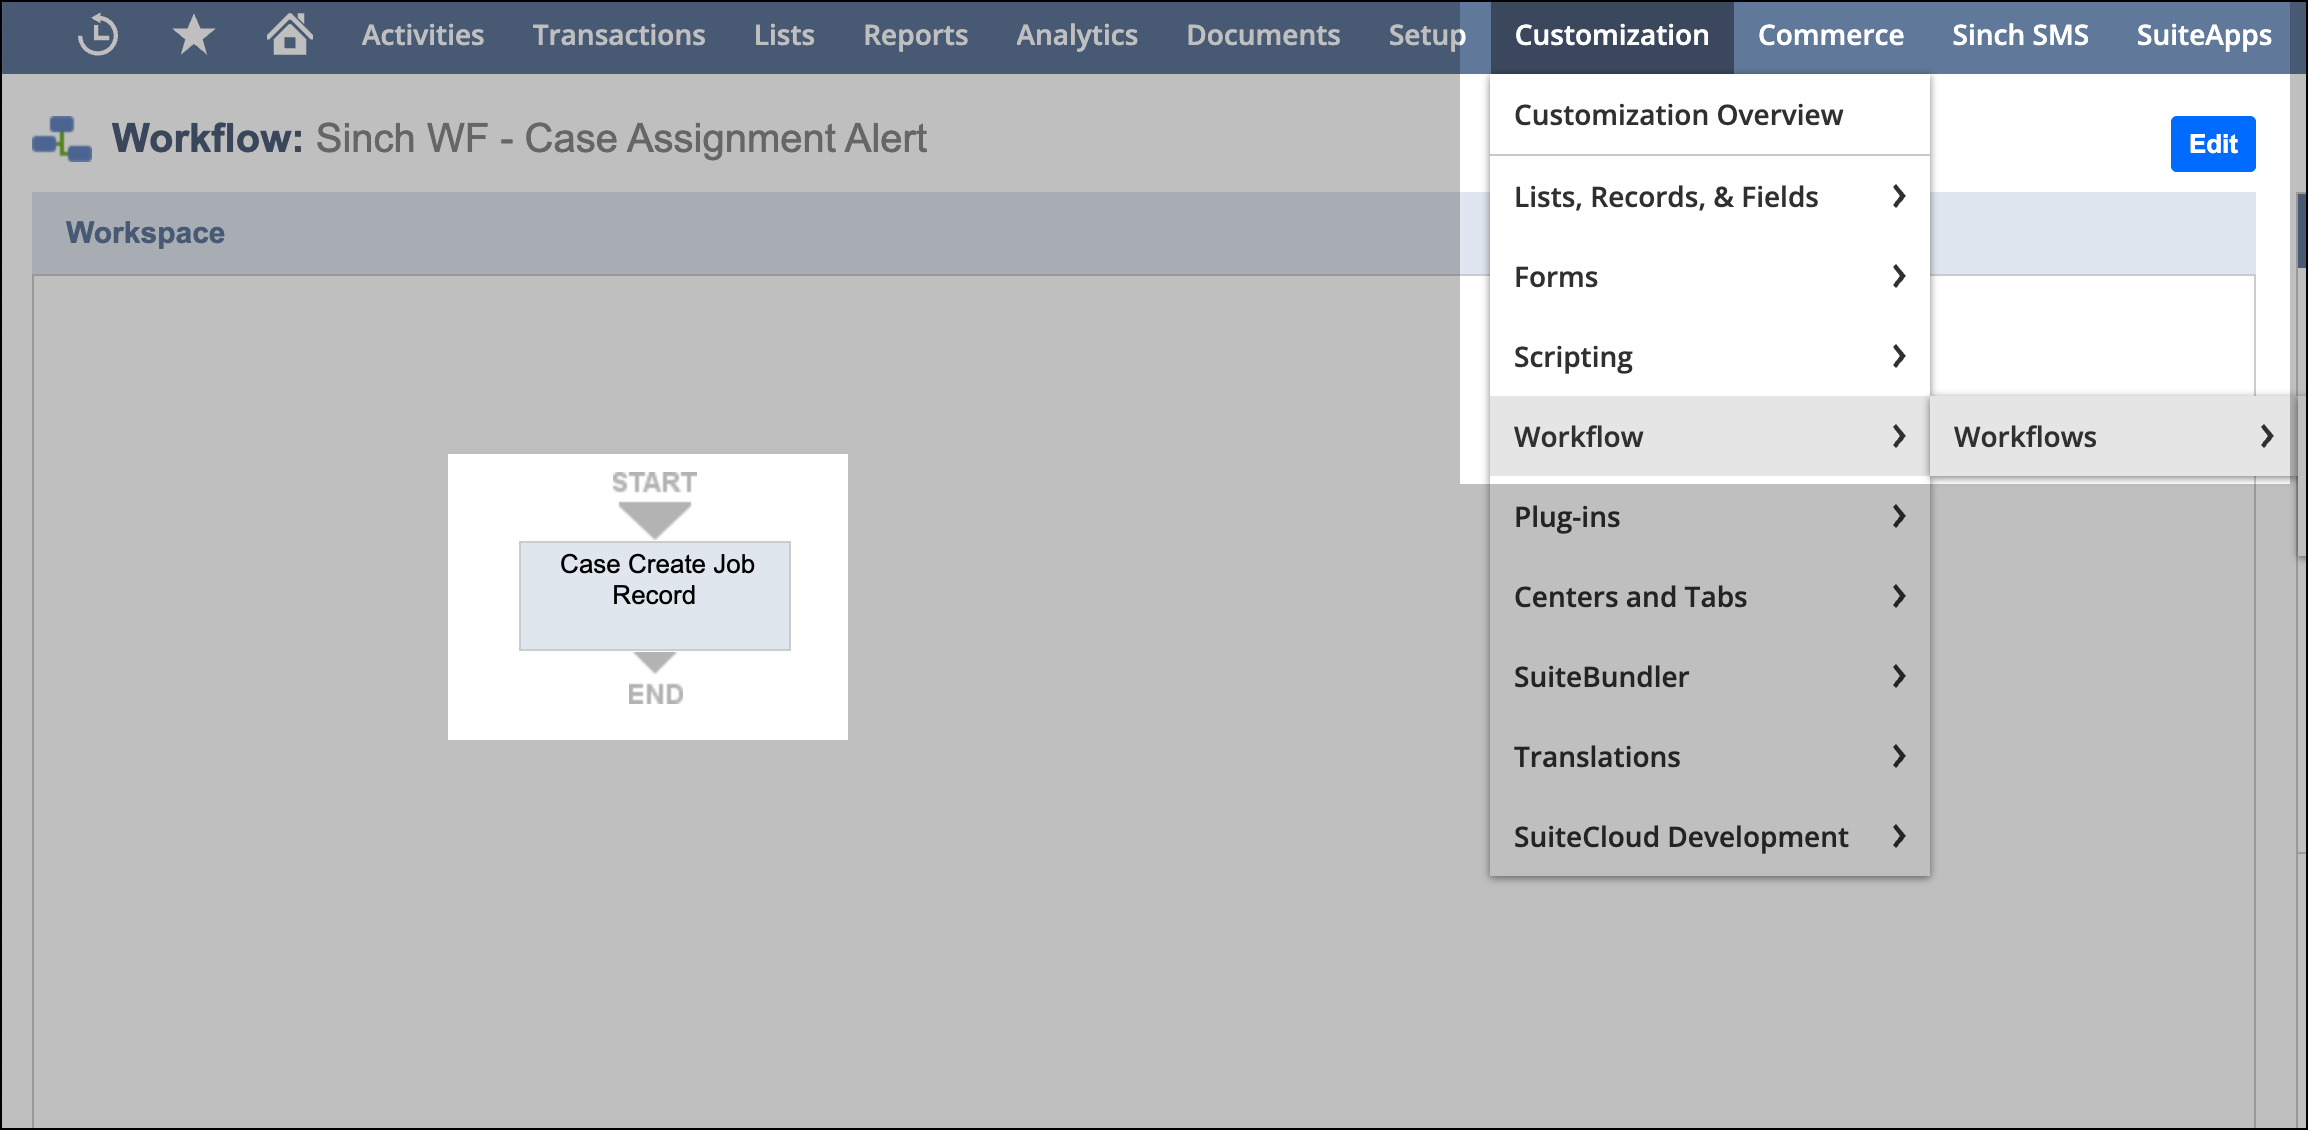The image size is (2308, 1130).
Task: Click the workflow icon beside the page title
Action: click(x=62, y=139)
